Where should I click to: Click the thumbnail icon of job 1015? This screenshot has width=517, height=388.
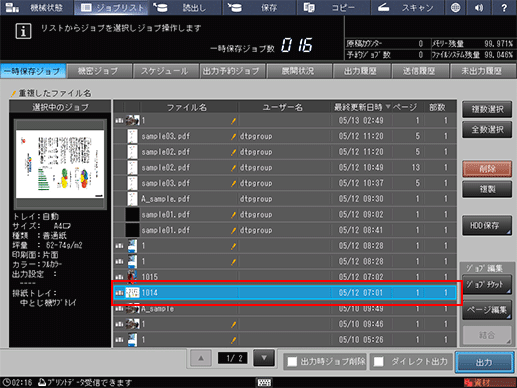pyautogui.click(x=132, y=276)
